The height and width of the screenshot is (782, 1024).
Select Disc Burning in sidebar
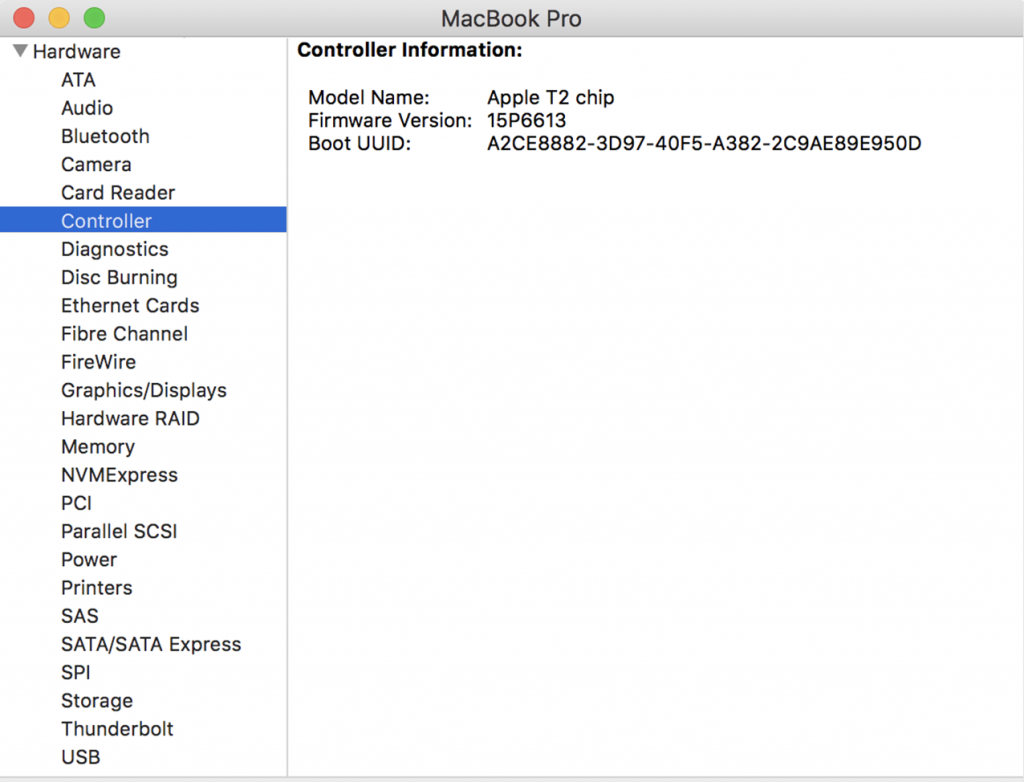(x=120, y=277)
